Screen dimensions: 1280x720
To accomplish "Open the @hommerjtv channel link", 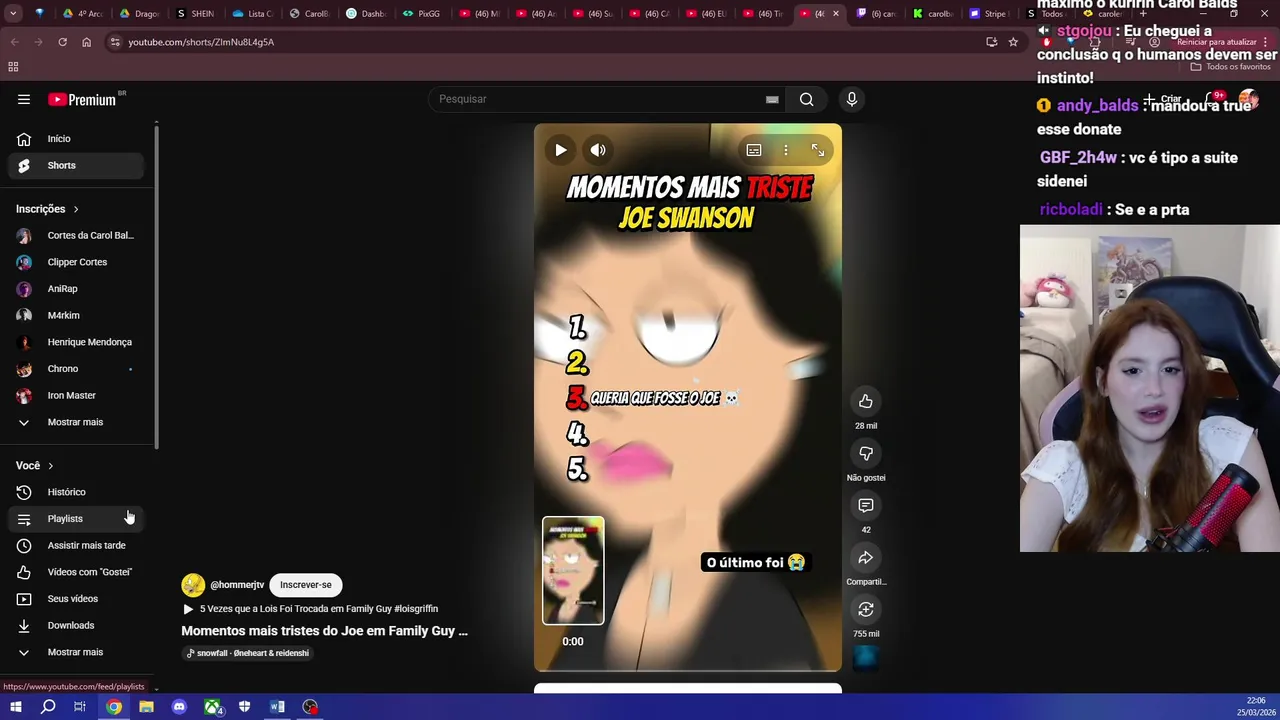I will tap(237, 585).
